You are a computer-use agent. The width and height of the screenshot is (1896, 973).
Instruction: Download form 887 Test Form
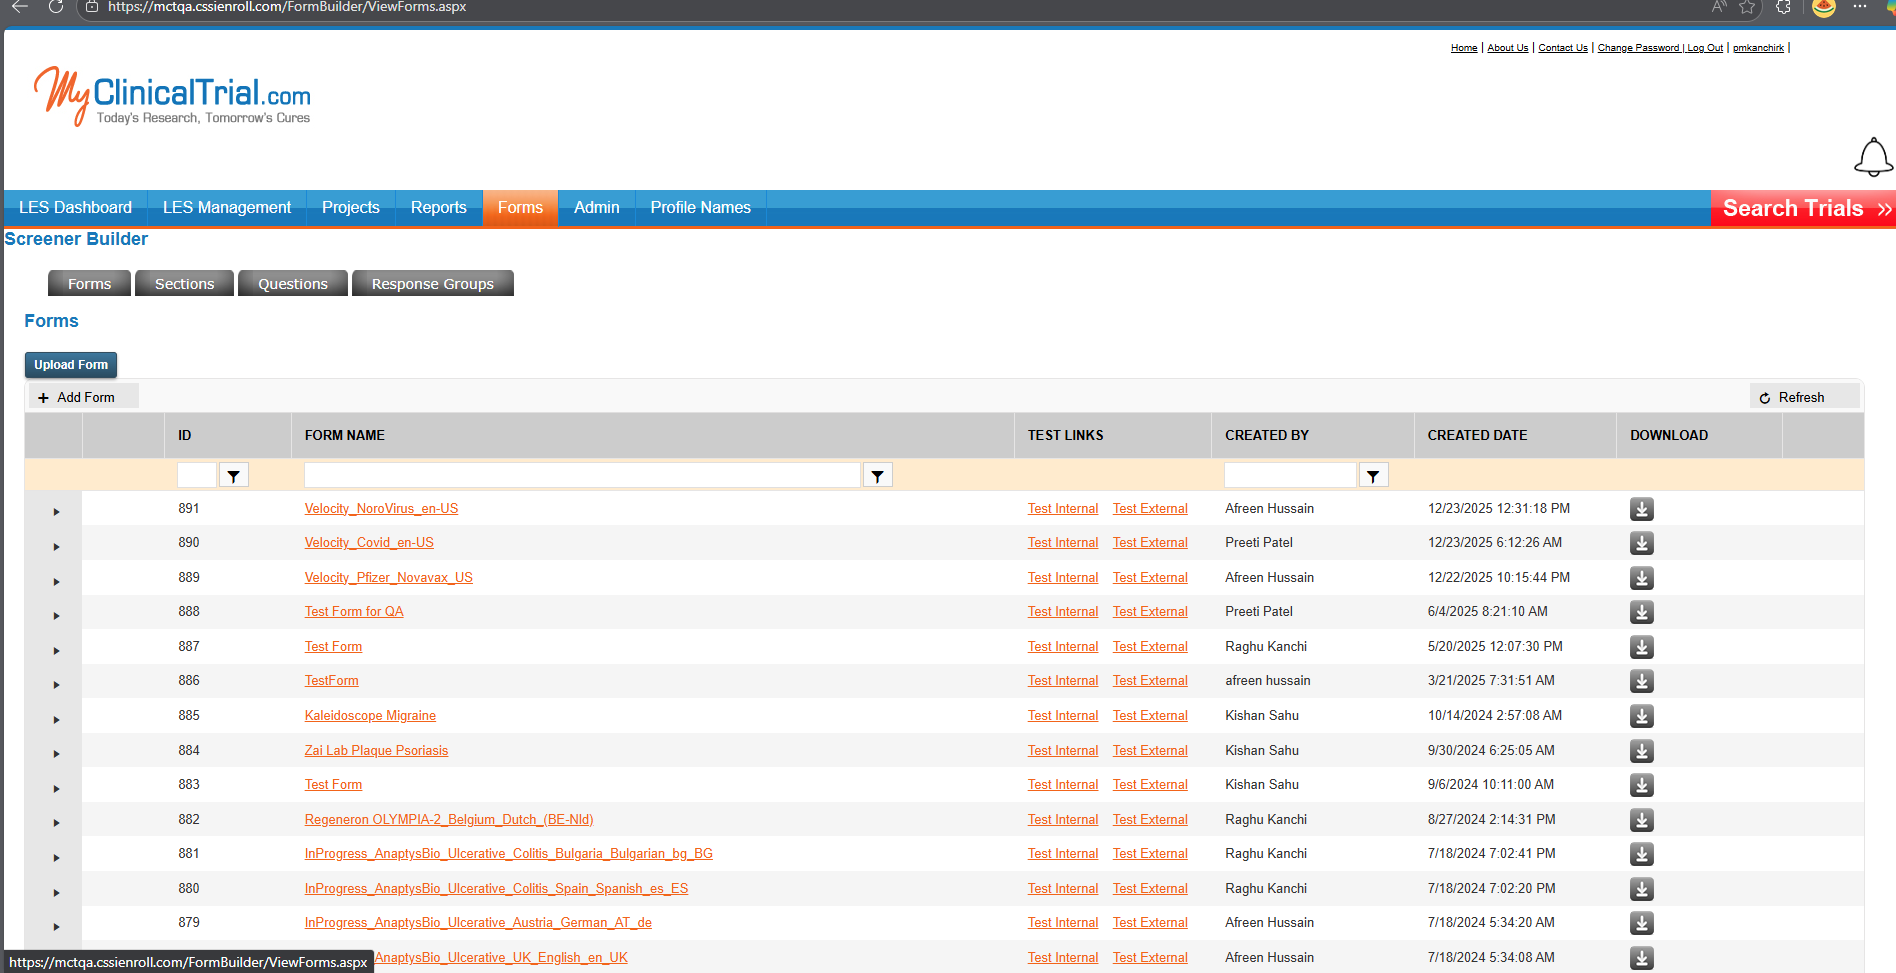coord(1641,647)
